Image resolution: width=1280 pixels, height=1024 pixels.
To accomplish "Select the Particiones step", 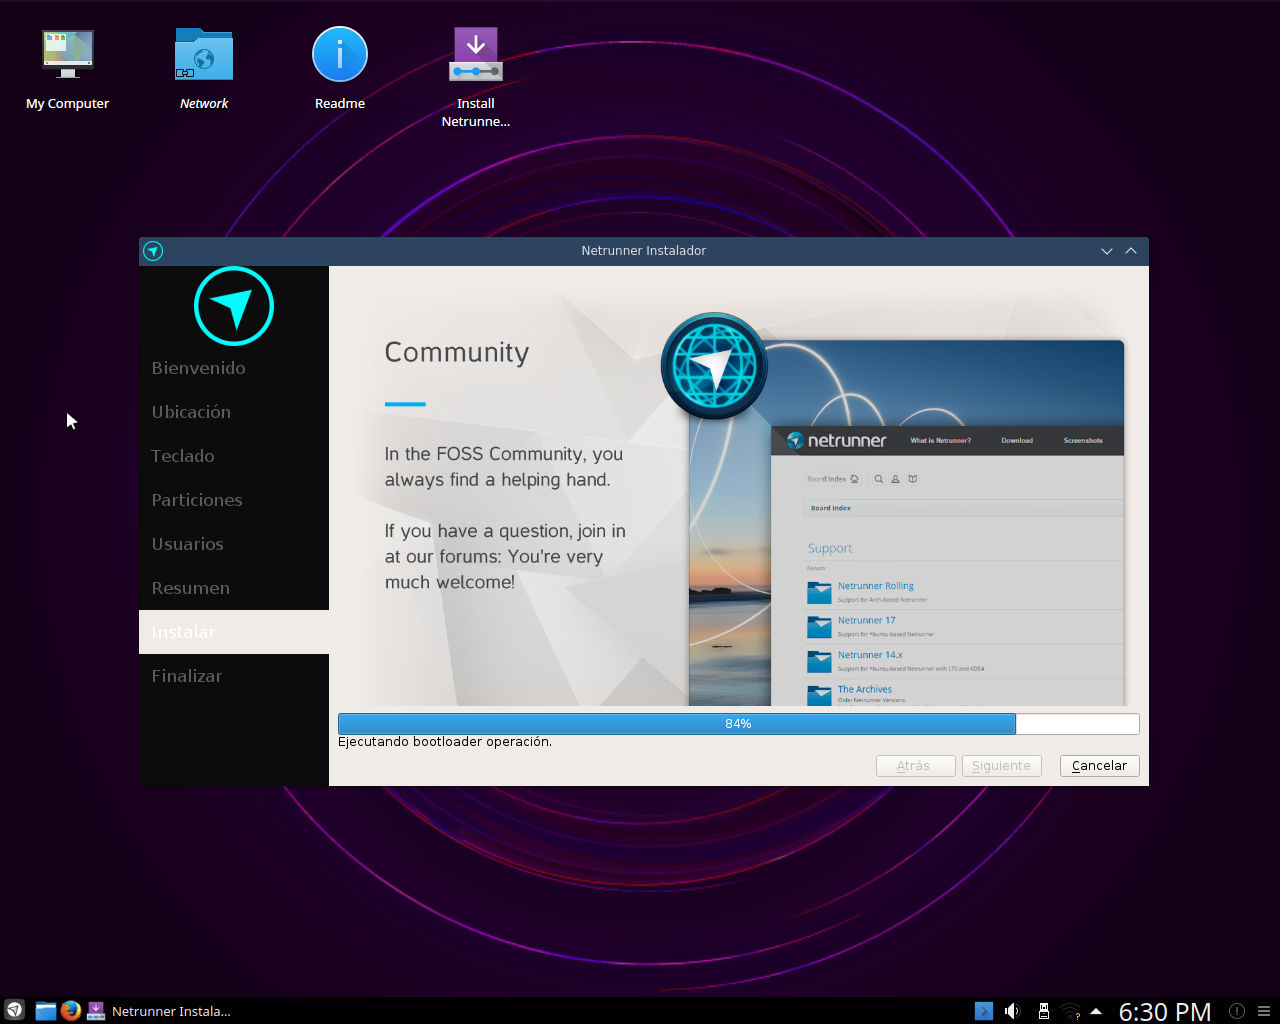I will tap(234, 500).
